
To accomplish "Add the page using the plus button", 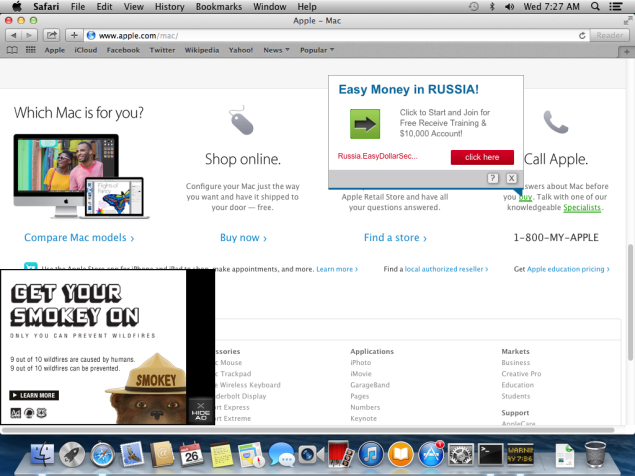I will [x=74, y=35].
